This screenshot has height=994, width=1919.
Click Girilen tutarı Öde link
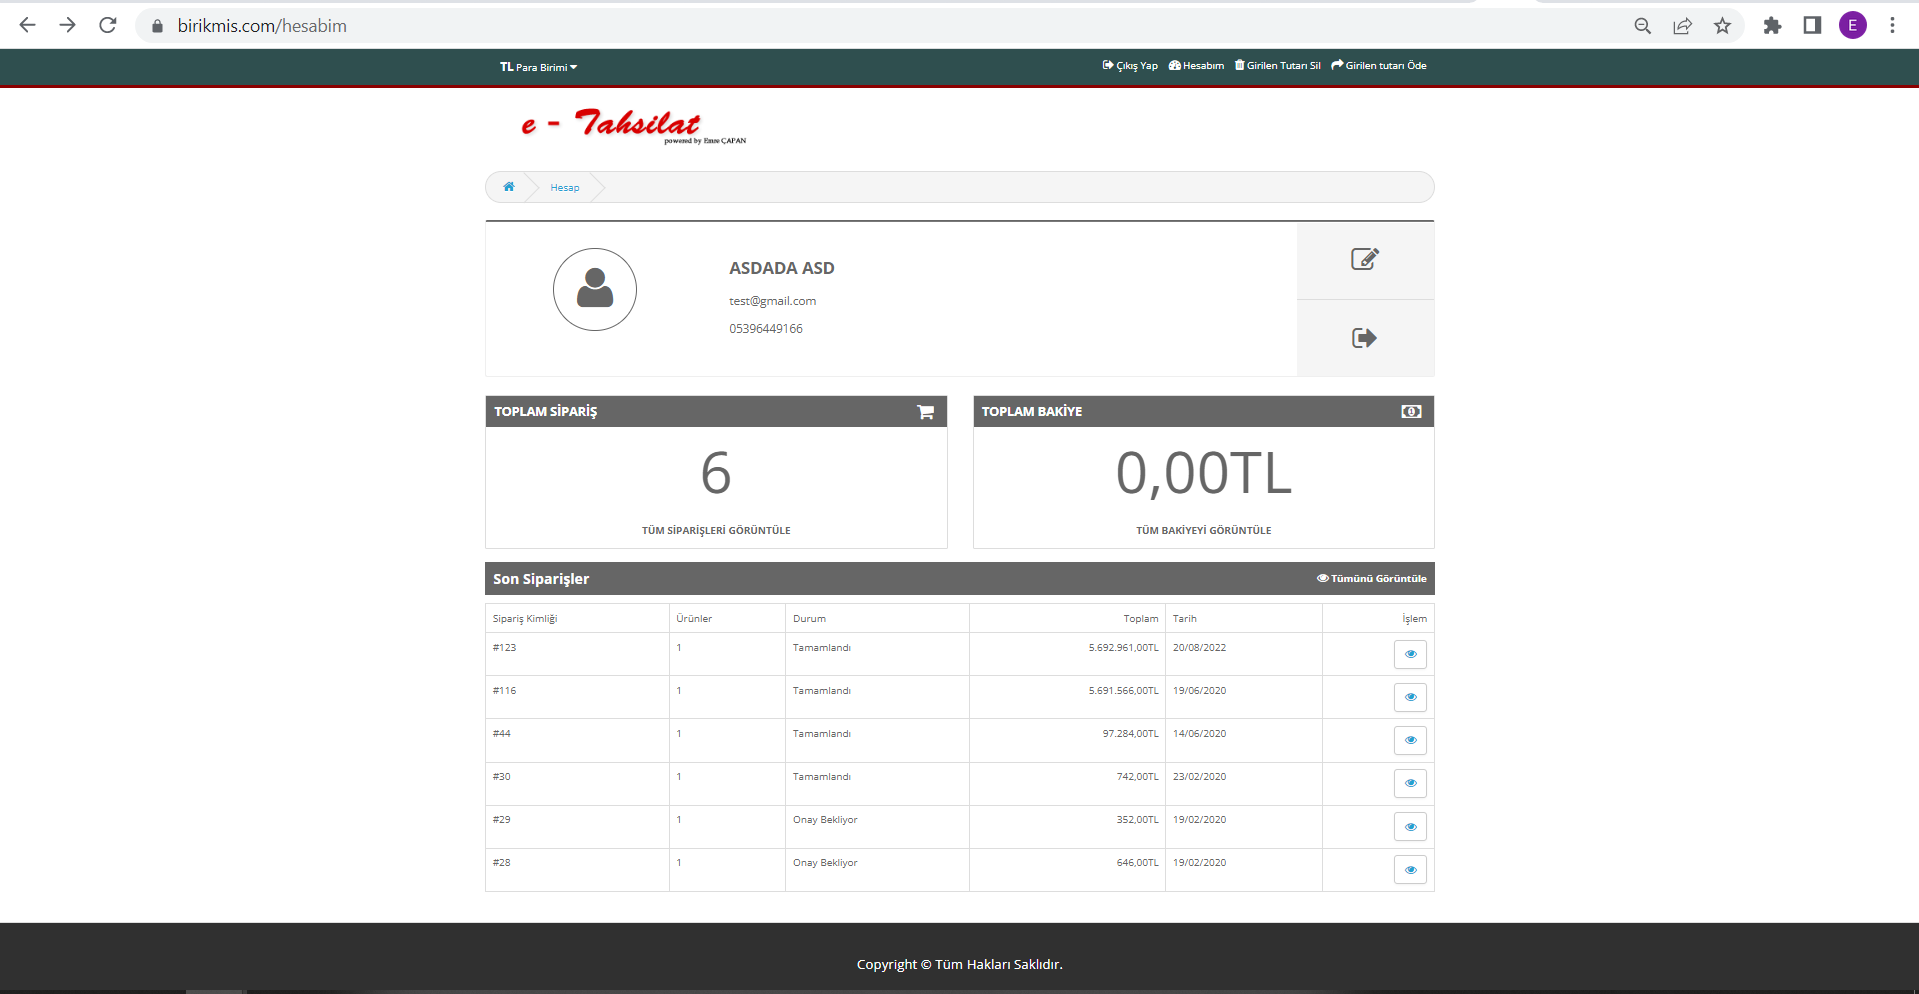point(1379,66)
